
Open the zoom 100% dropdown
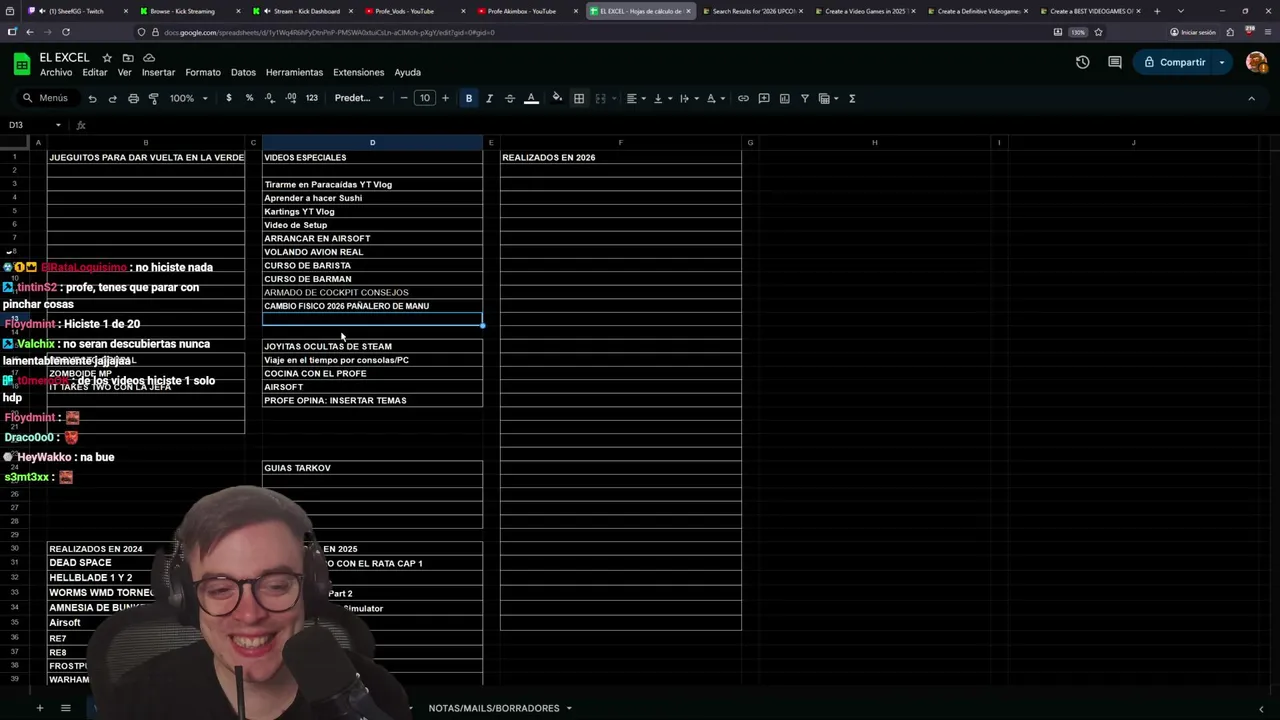coord(188,98)
